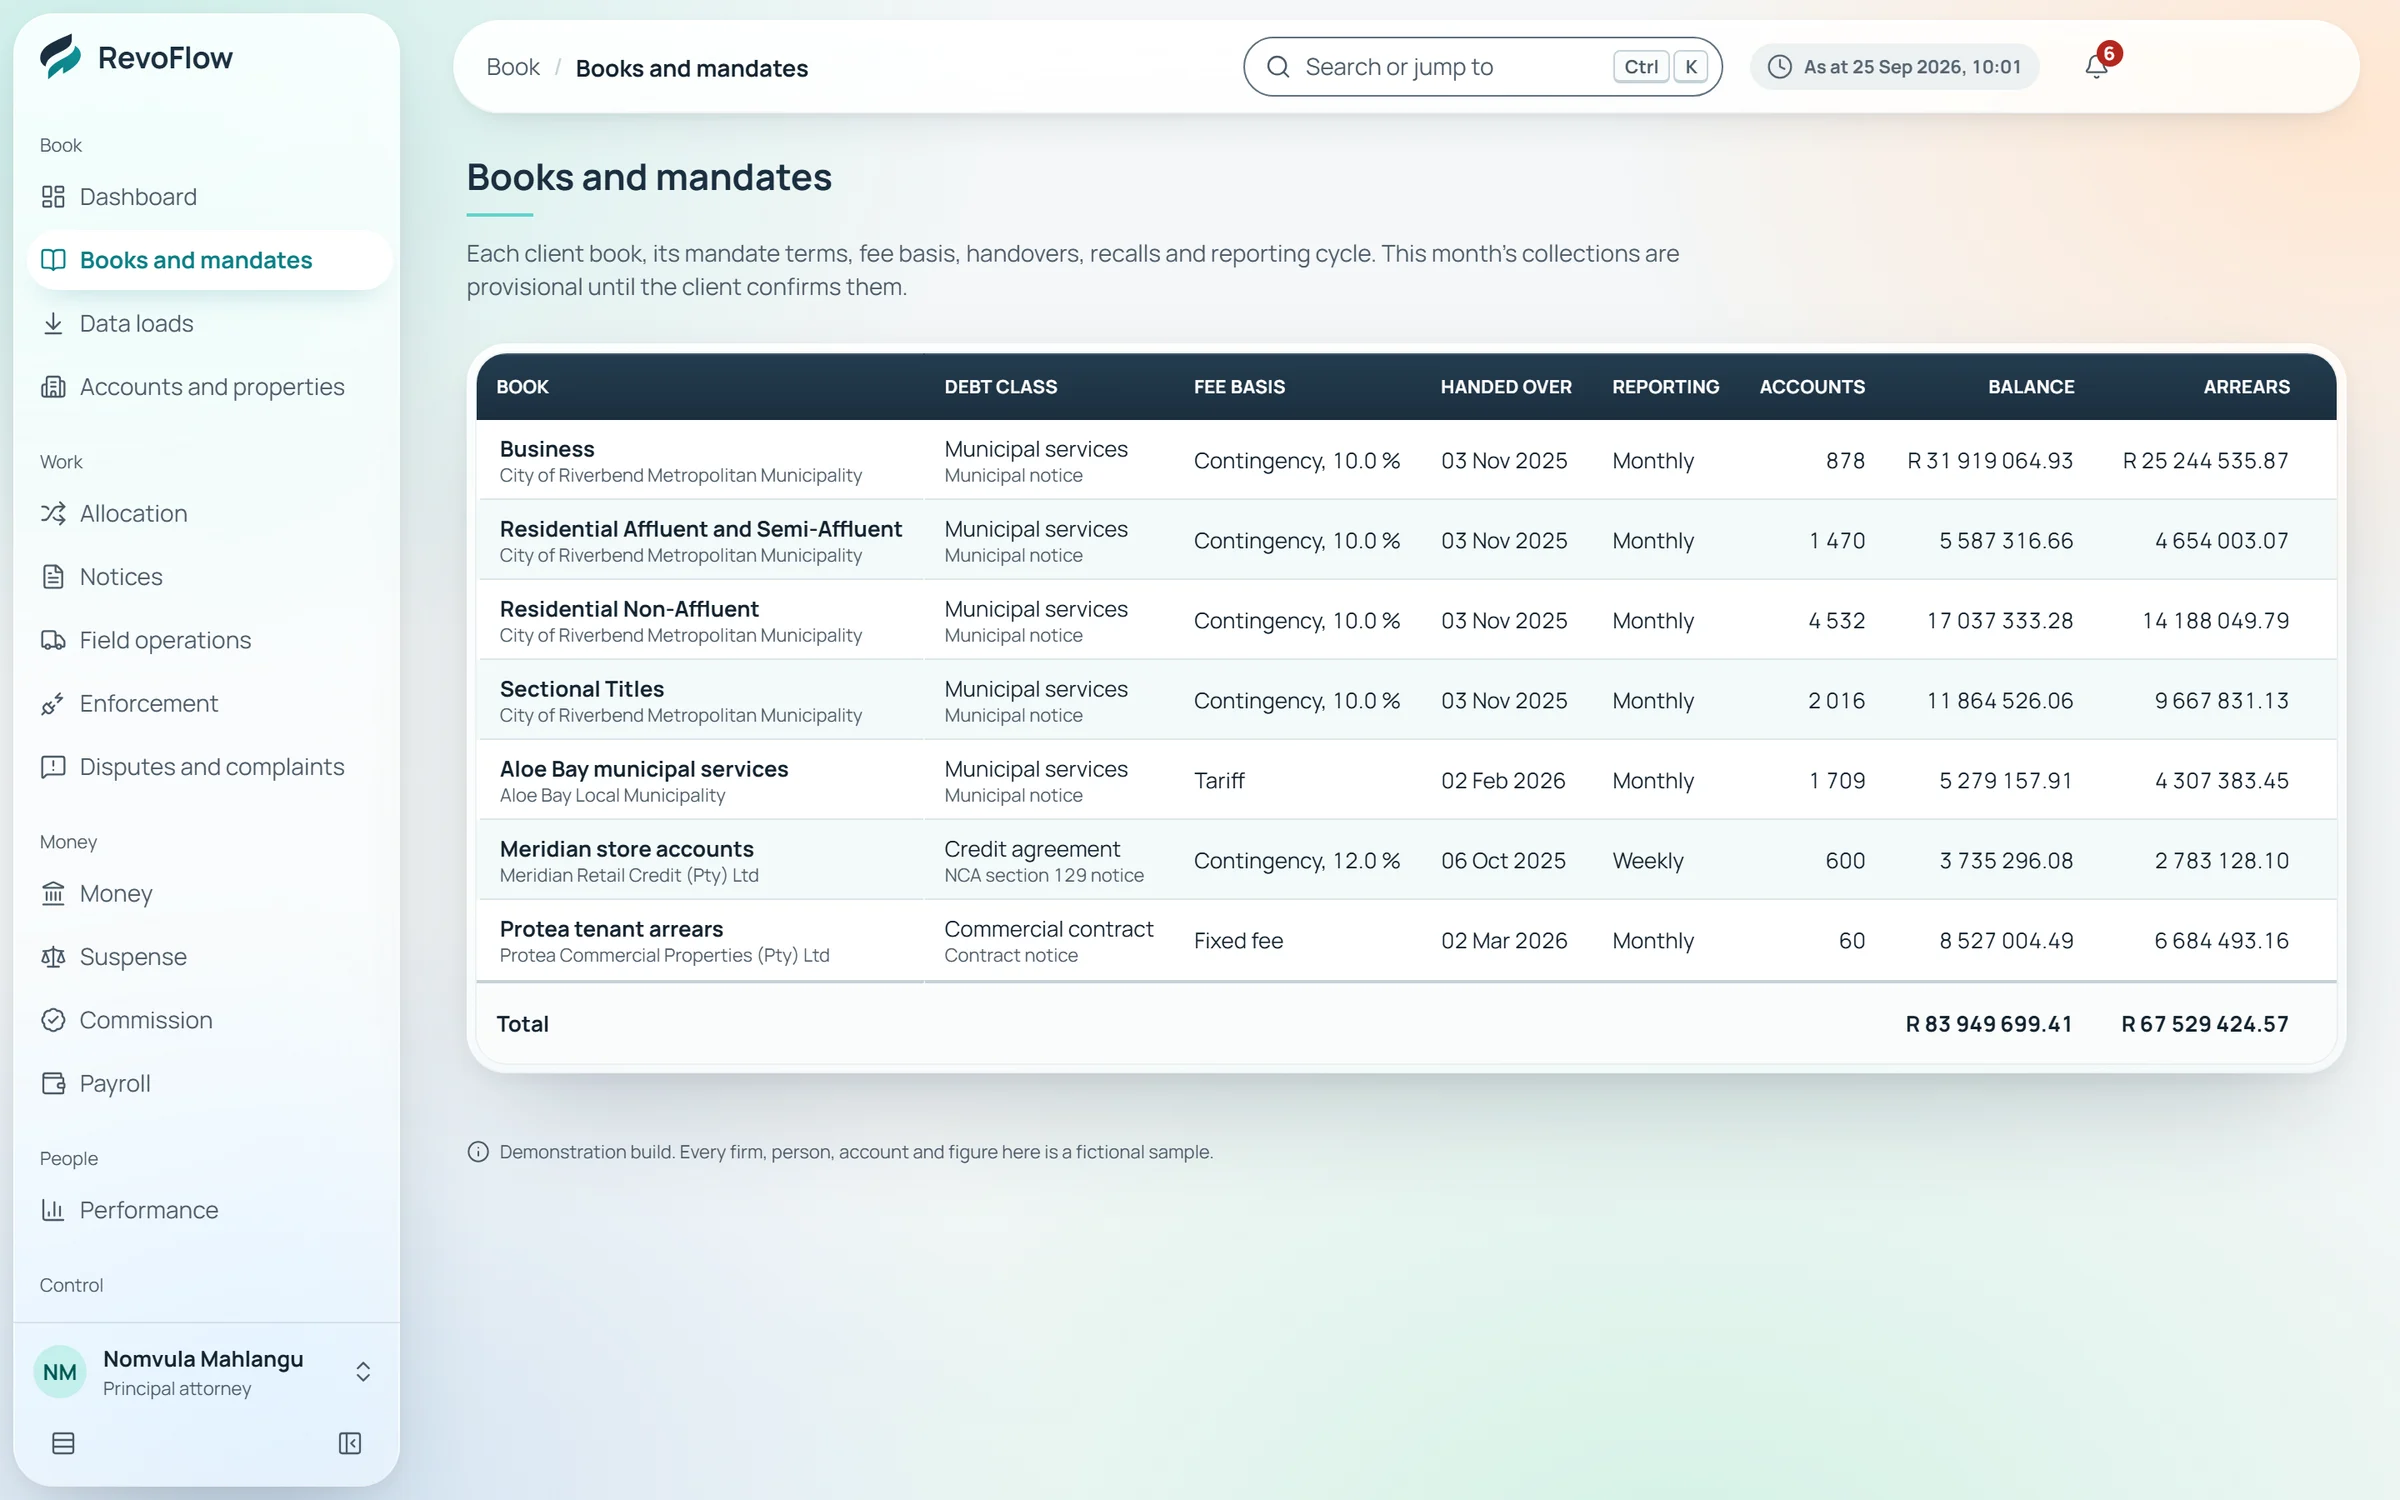Open Enforcement section

(209, 703)
